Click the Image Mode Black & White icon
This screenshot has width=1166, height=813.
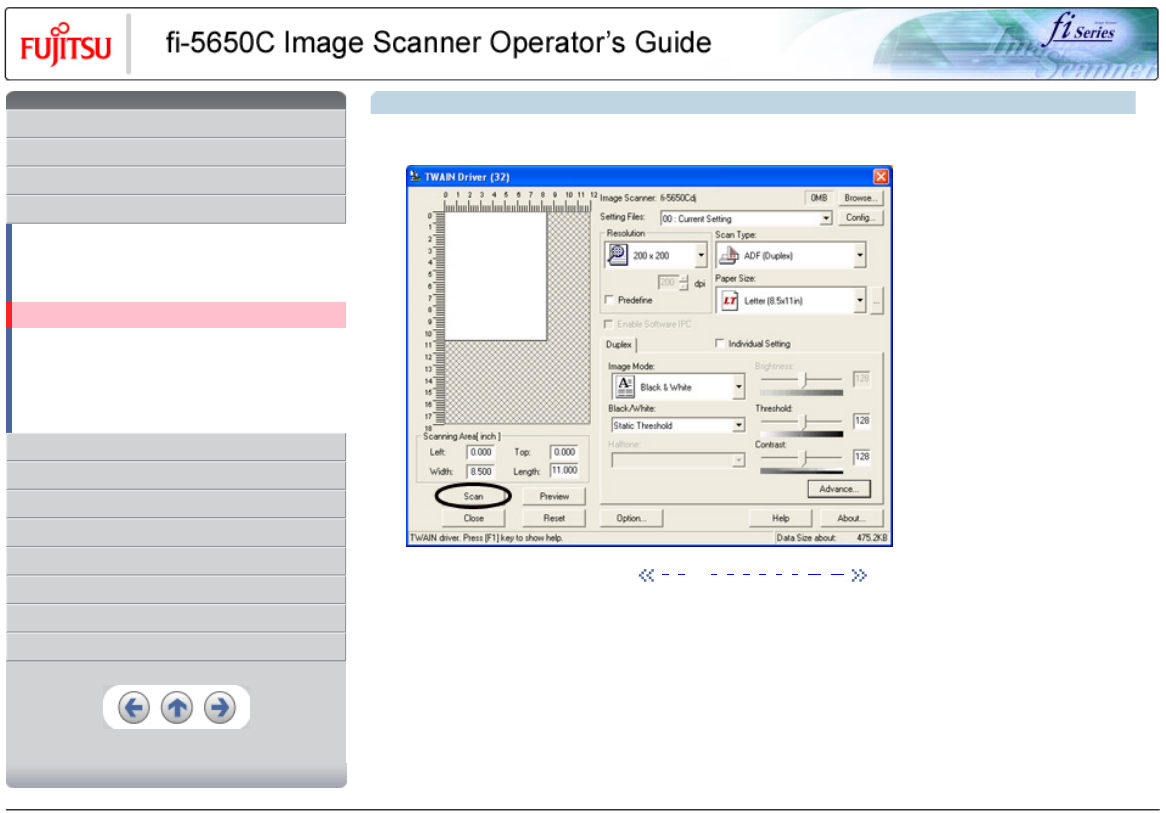point(625,387)
